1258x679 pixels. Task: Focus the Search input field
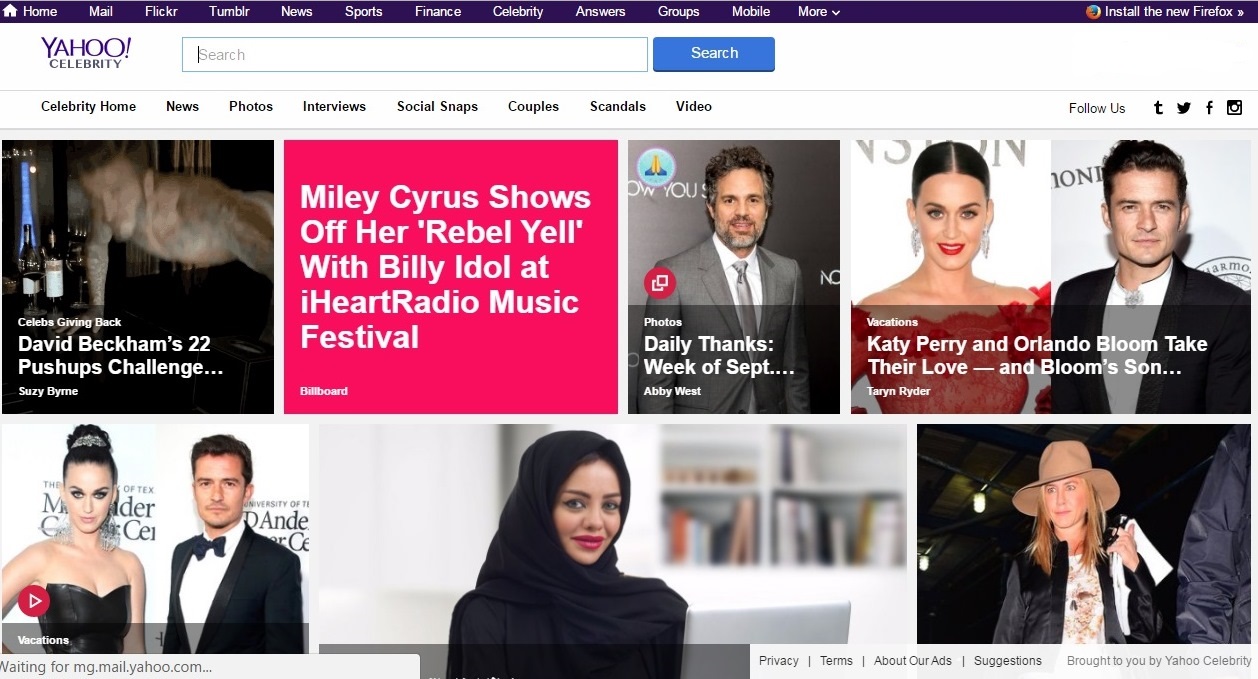tap(415, 55)
